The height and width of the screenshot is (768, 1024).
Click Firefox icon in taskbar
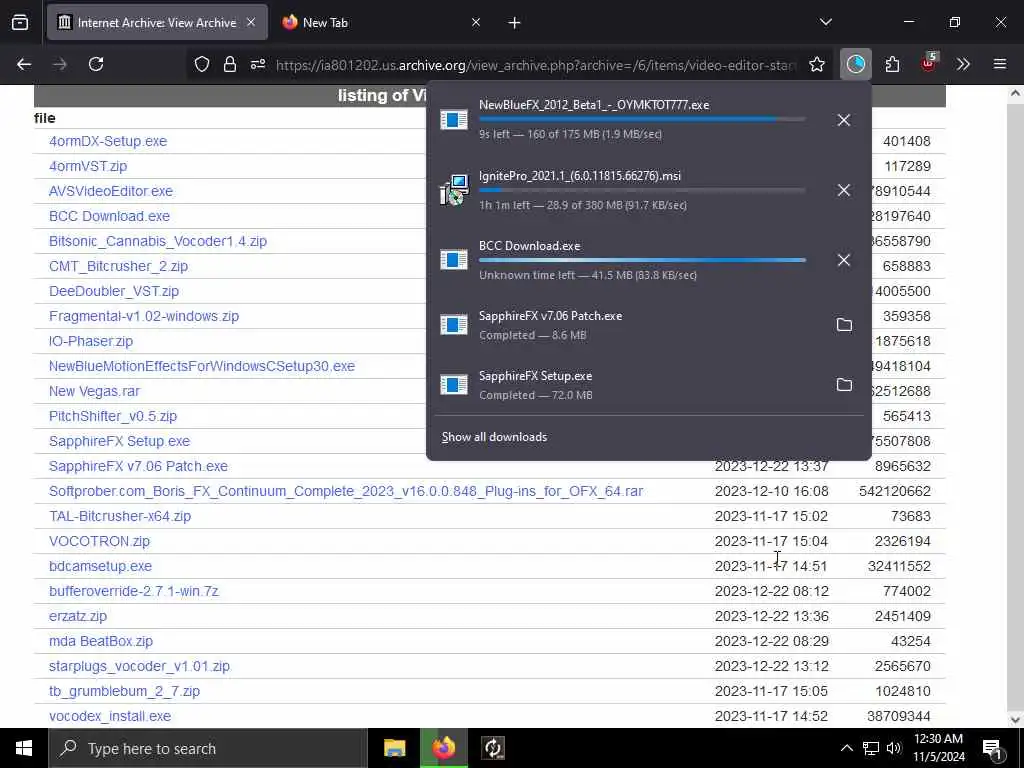(443, 748)
